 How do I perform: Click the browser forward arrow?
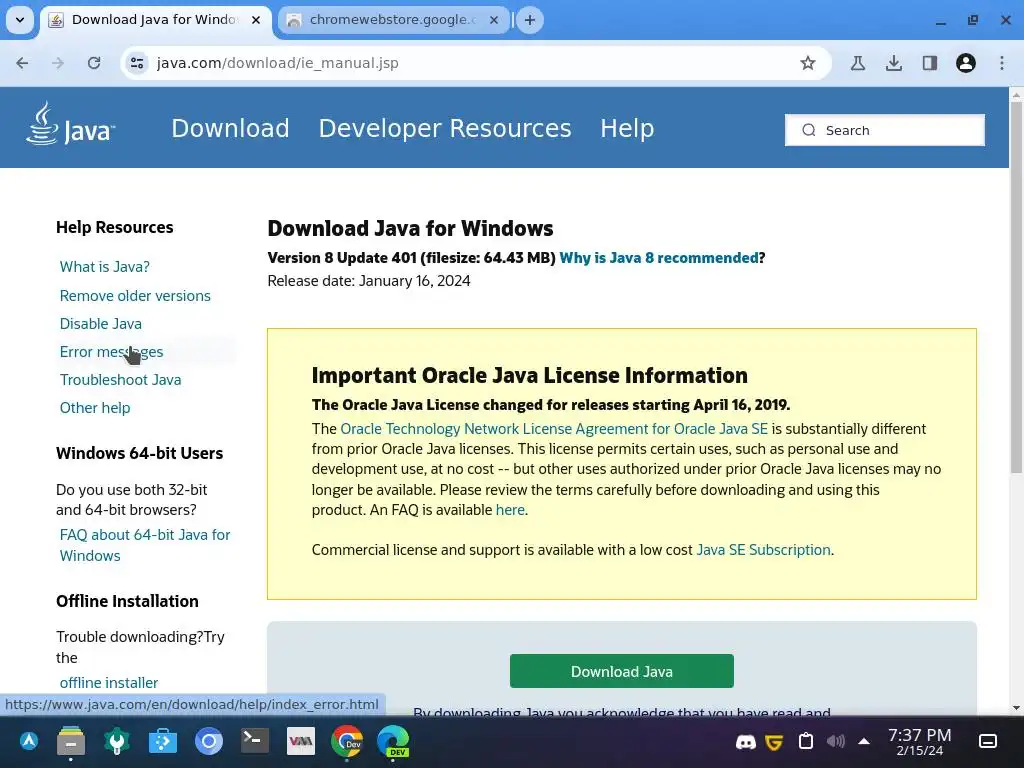tap(58, 63)
